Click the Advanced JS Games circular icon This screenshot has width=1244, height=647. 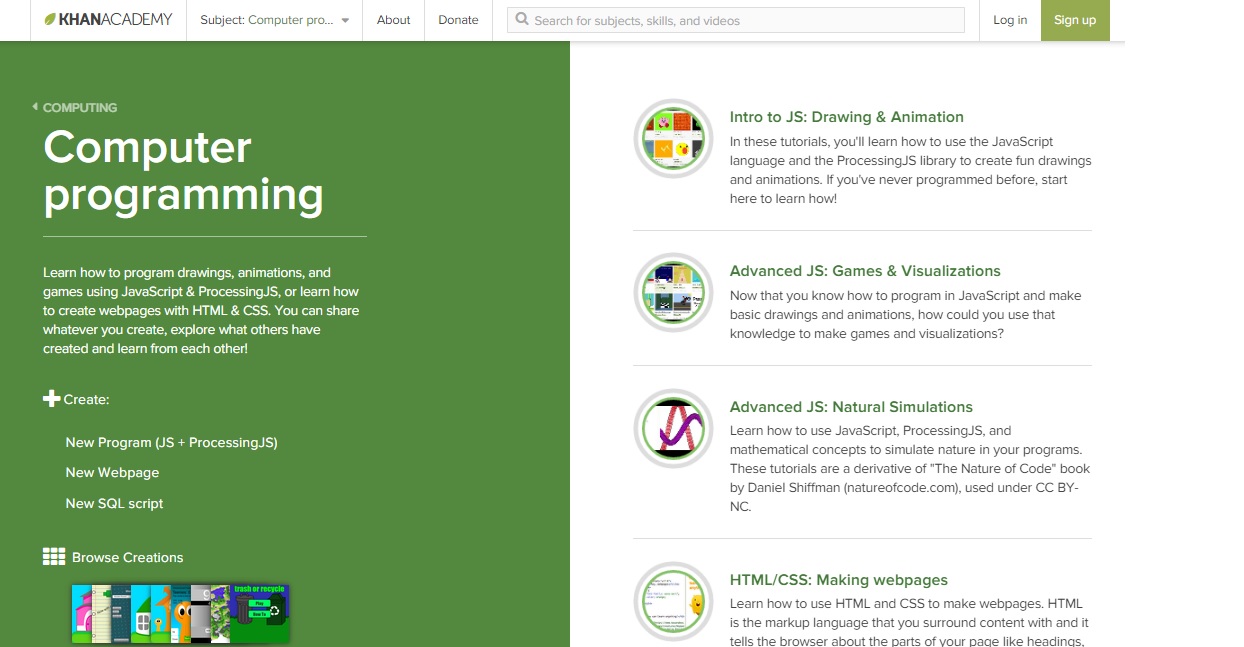(673, 292)
